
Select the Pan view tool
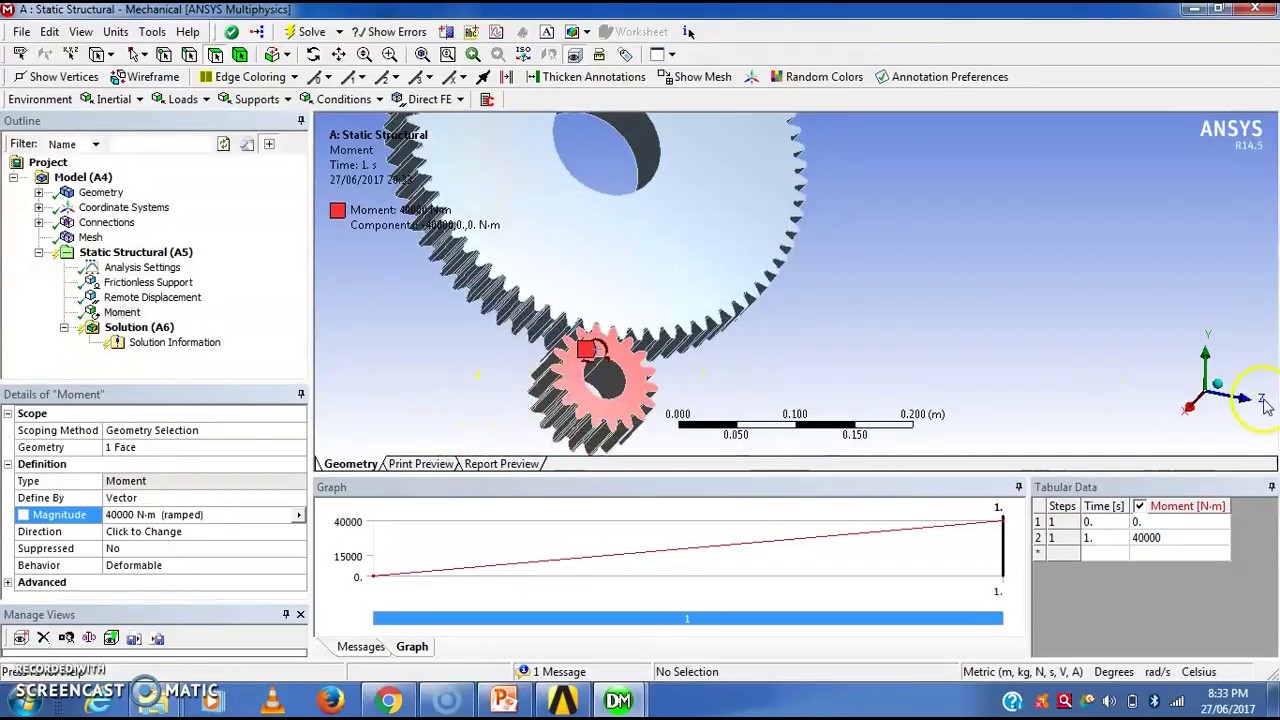tap(339, 54)
